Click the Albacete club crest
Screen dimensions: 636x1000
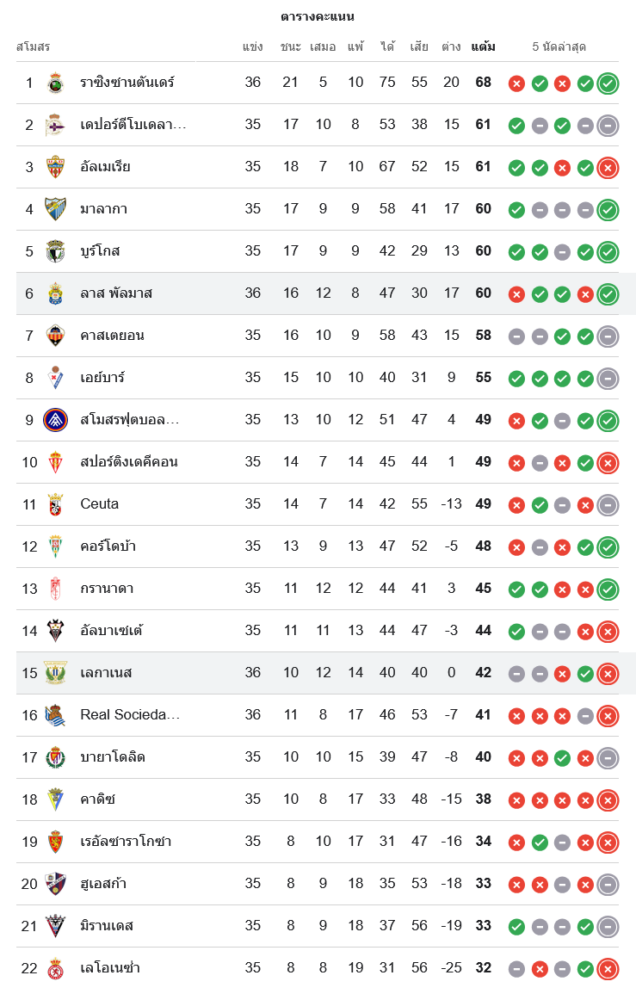tap(55, 630)
